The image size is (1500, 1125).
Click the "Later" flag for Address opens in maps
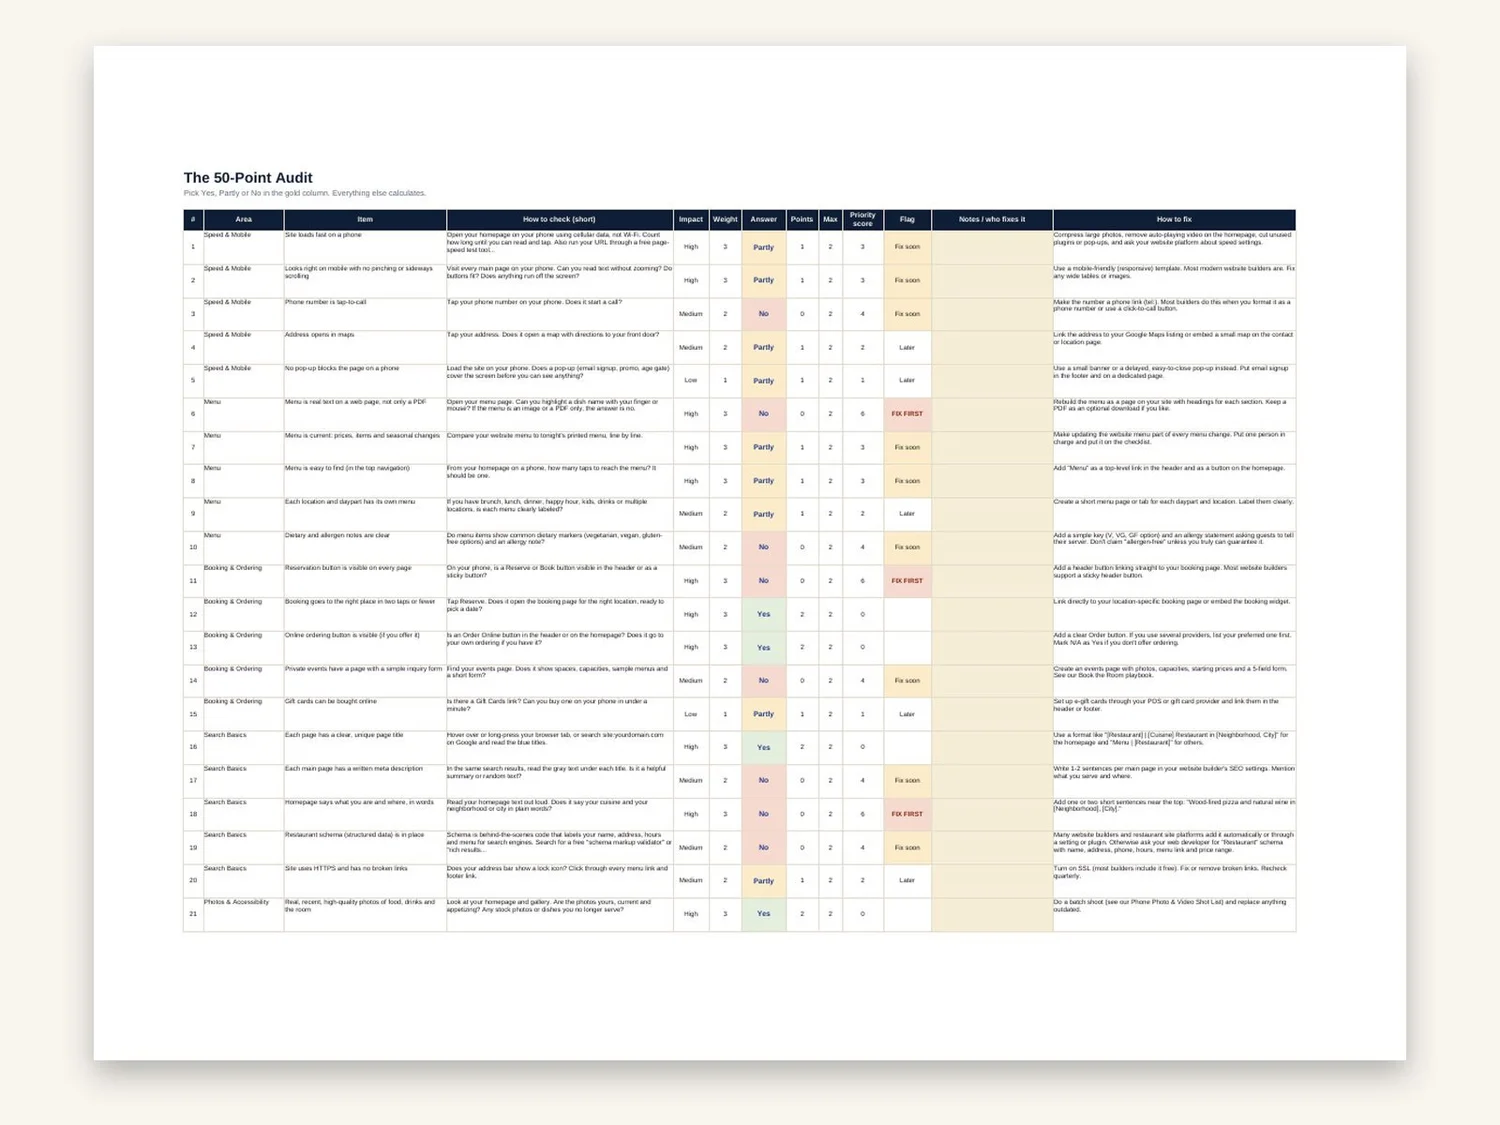[907, 347]
